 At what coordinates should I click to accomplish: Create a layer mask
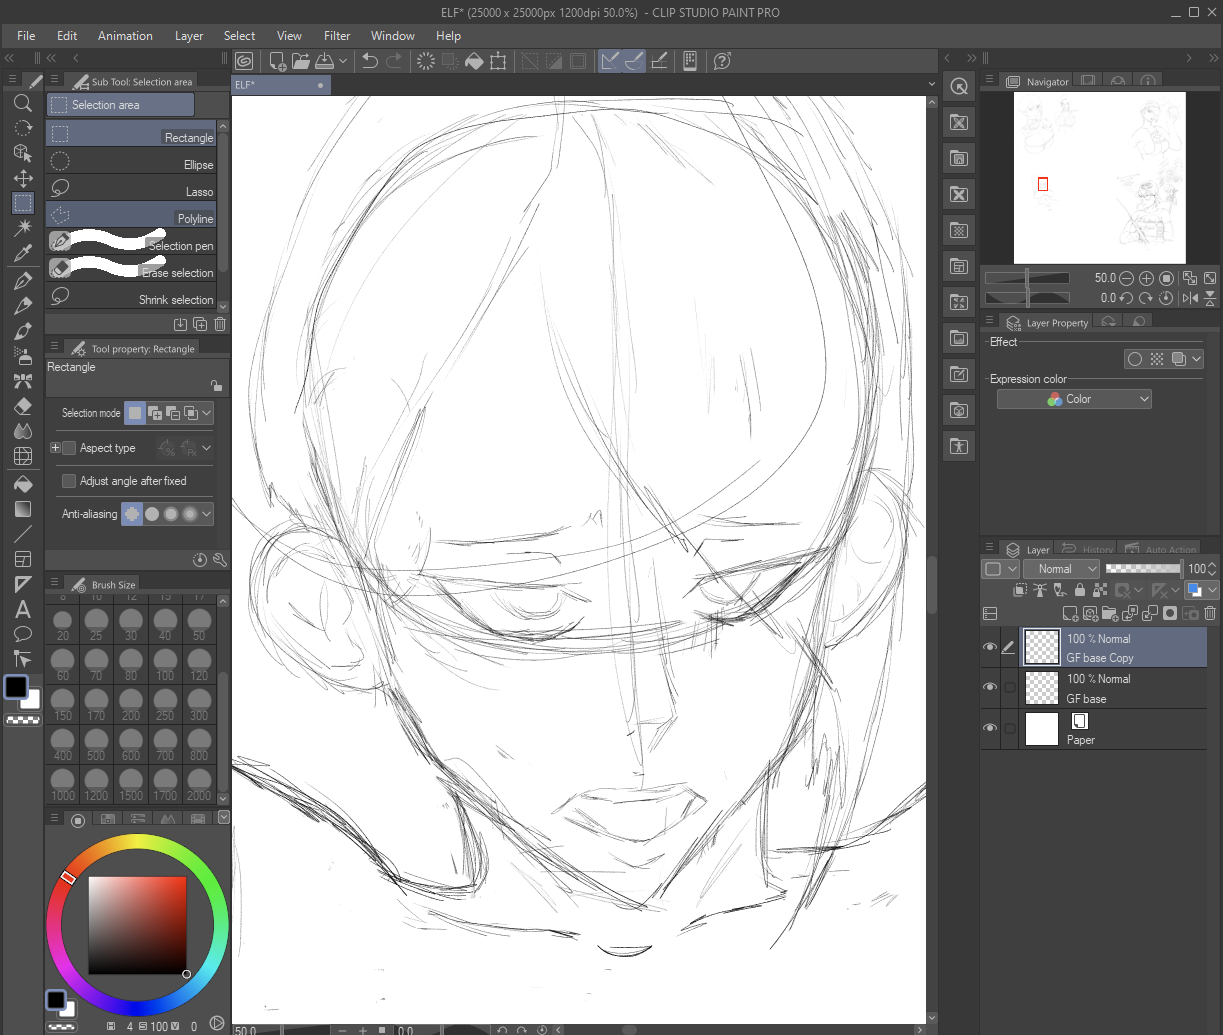click(x=1170, y=614)
